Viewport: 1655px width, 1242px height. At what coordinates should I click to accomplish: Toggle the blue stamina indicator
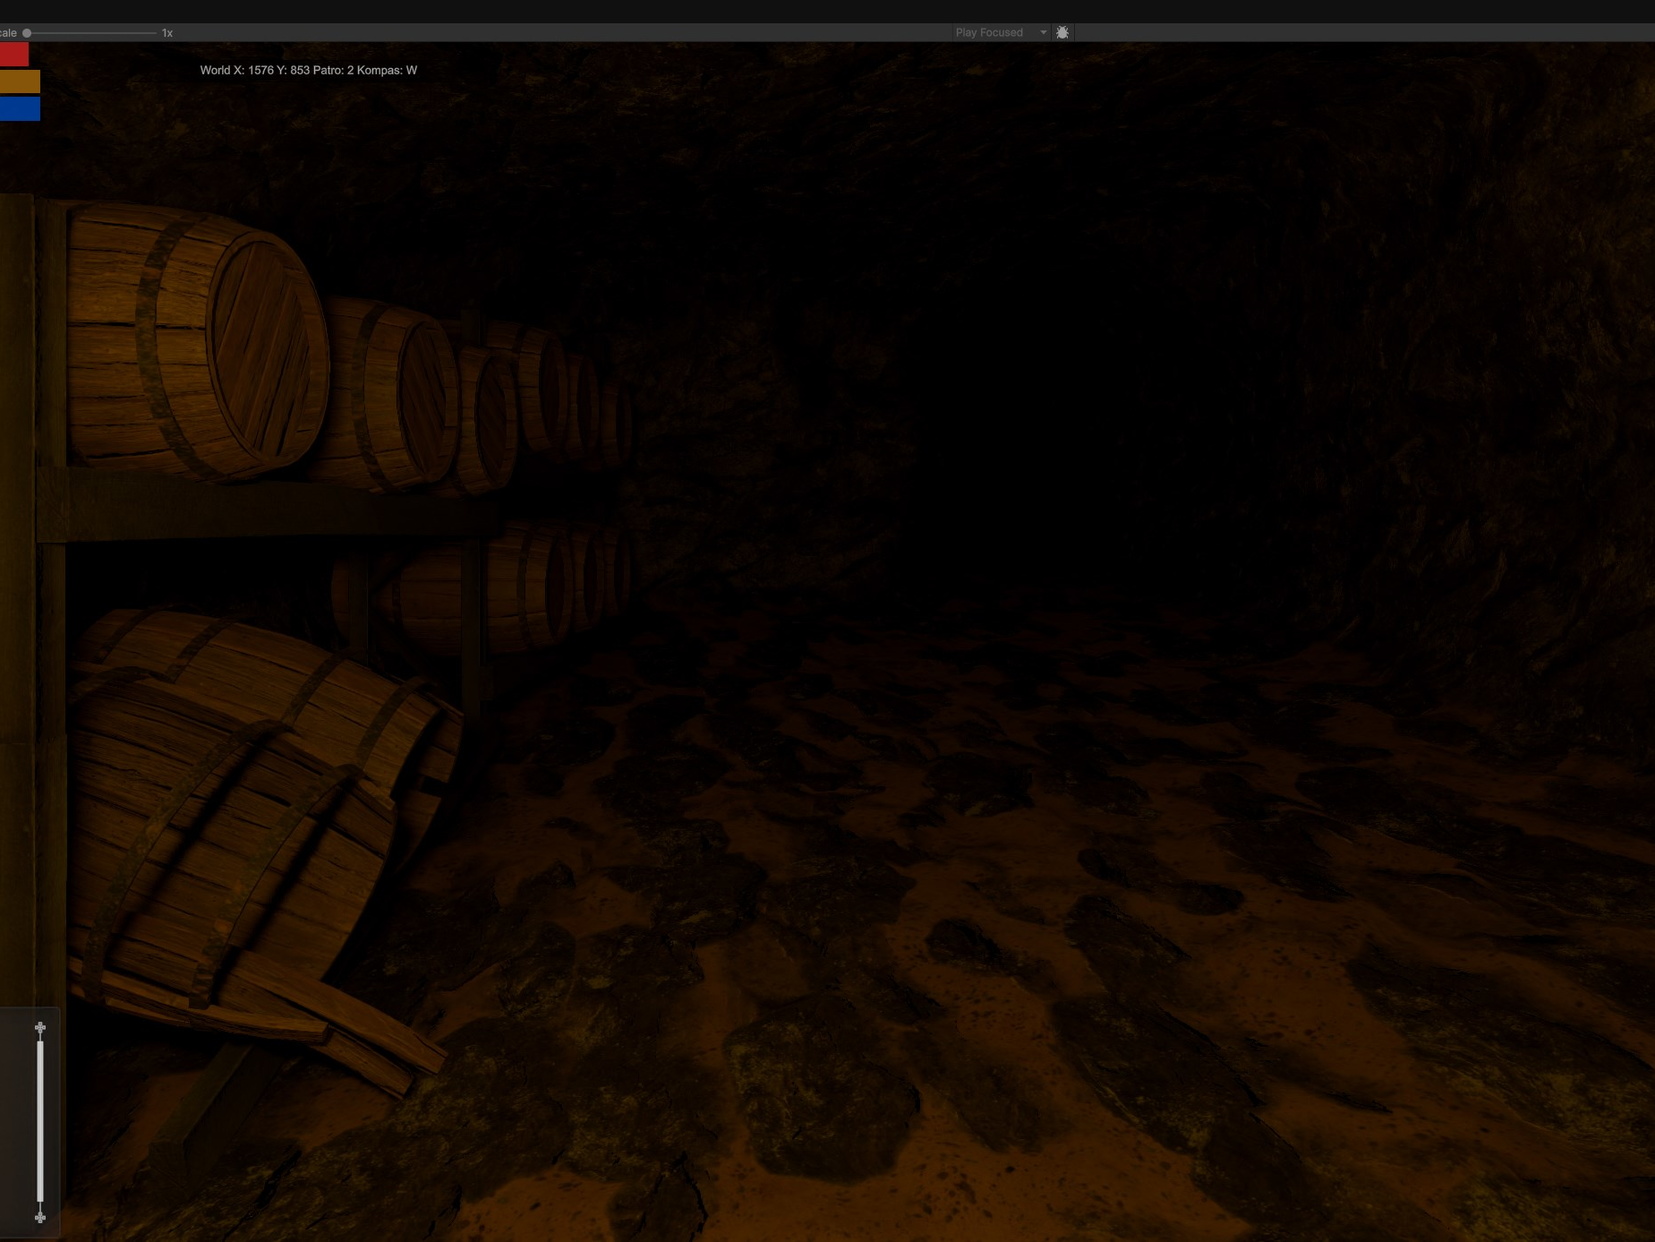19,109
